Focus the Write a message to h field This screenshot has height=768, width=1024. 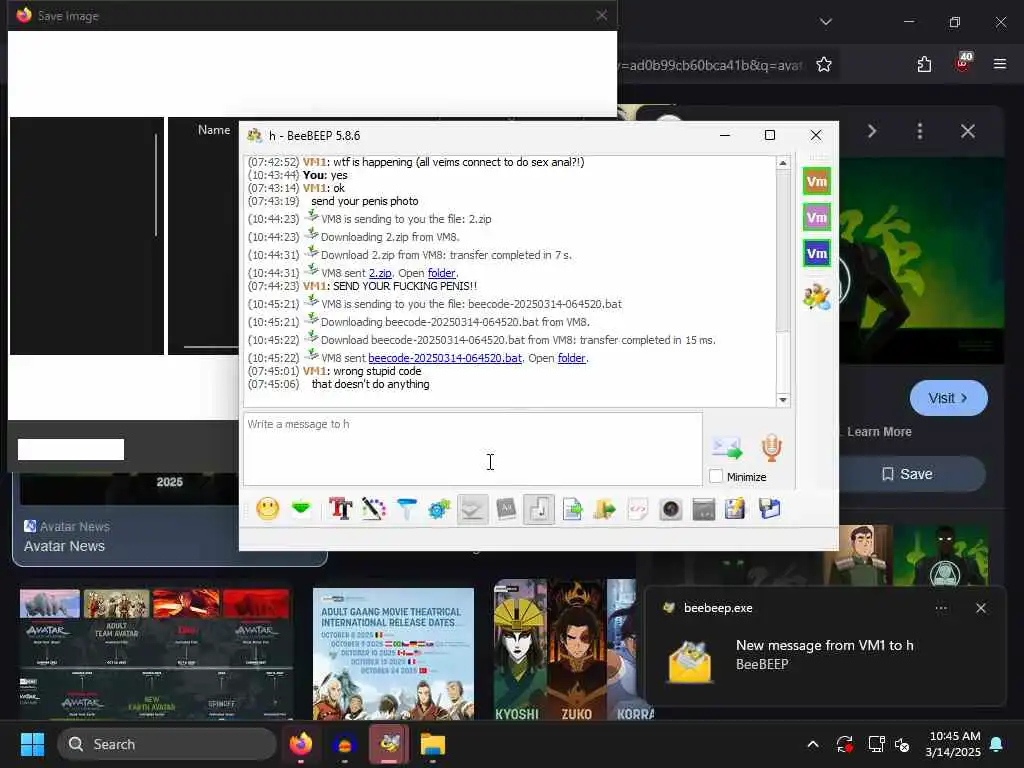click(x=473, y=449)
